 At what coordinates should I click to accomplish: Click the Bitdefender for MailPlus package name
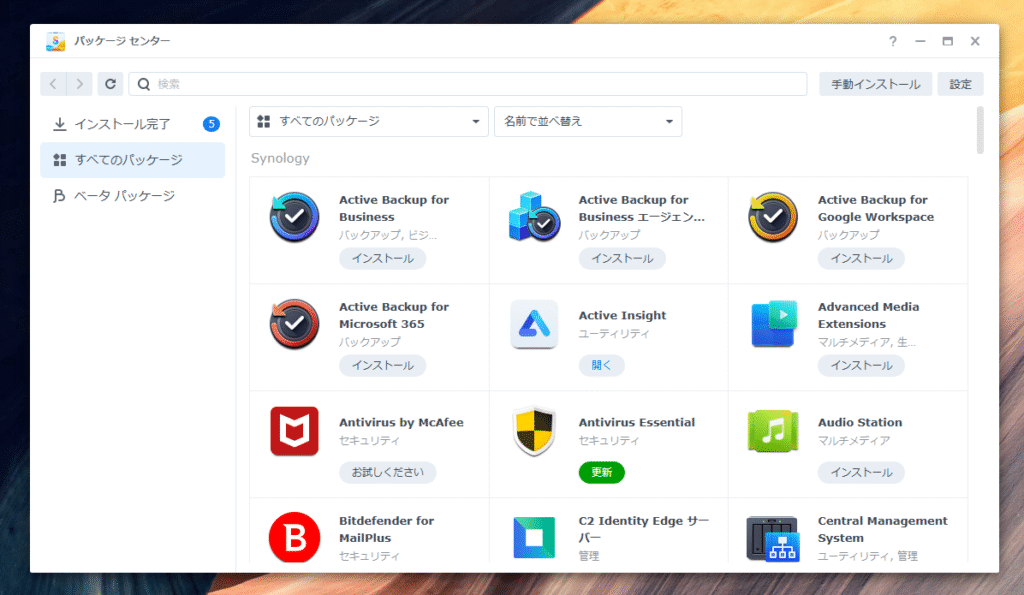point(387,530)
